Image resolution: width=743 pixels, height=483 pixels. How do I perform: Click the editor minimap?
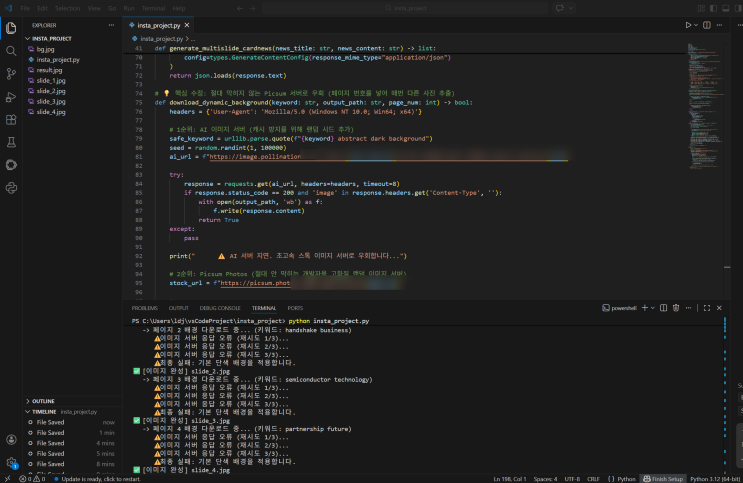[705, 106]
